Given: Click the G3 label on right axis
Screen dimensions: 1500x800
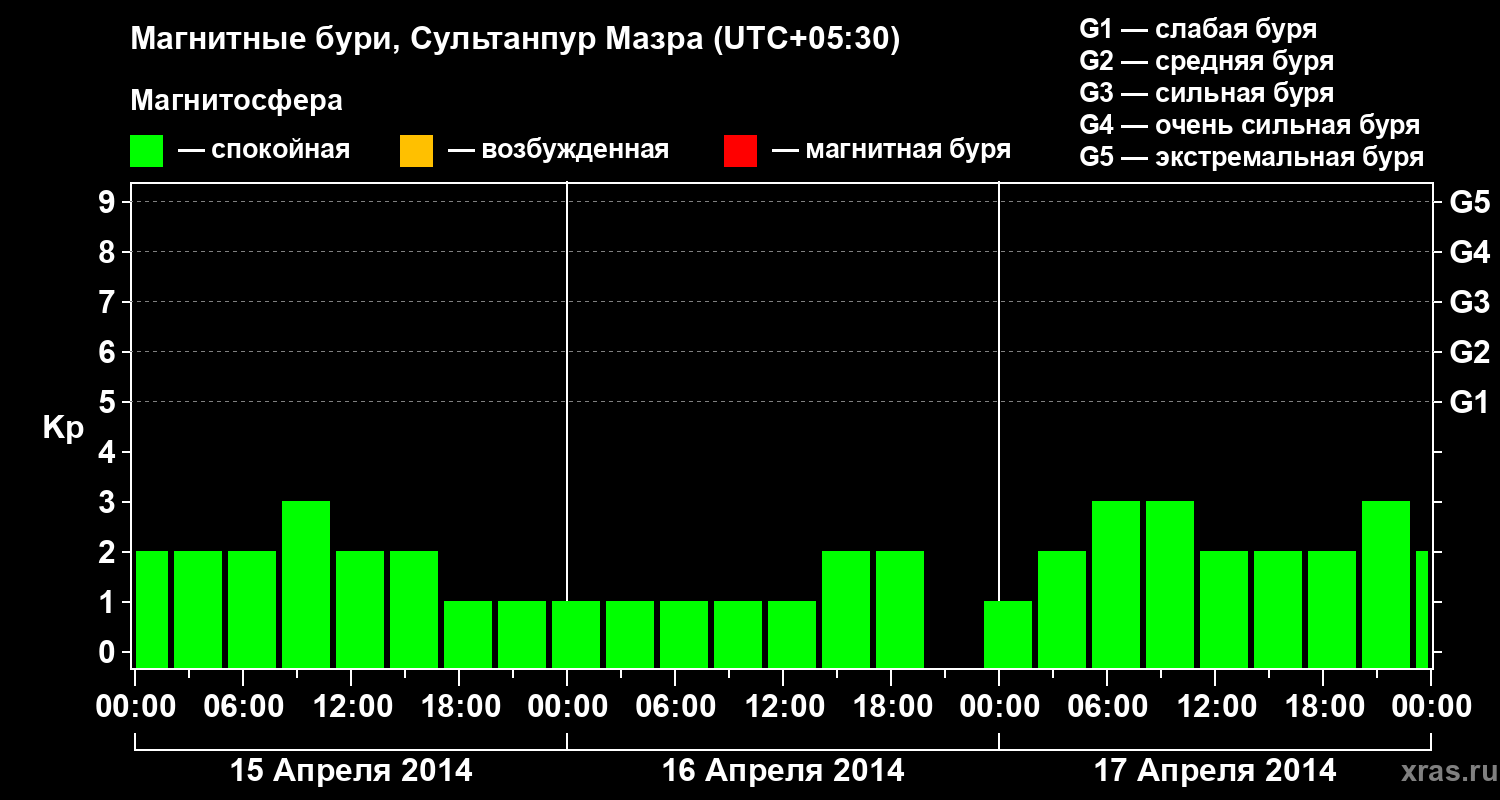Looking at the screenshot, I should coord(1470,303).
